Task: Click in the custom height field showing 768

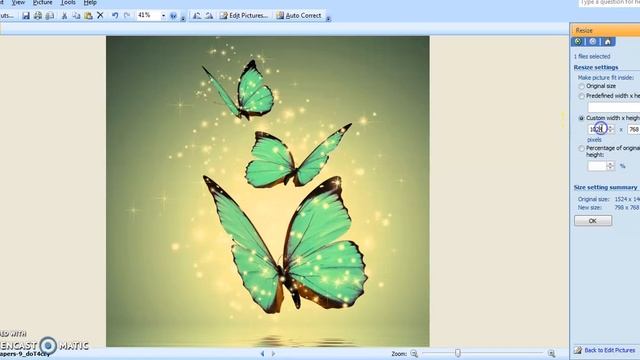Action: 633,129
